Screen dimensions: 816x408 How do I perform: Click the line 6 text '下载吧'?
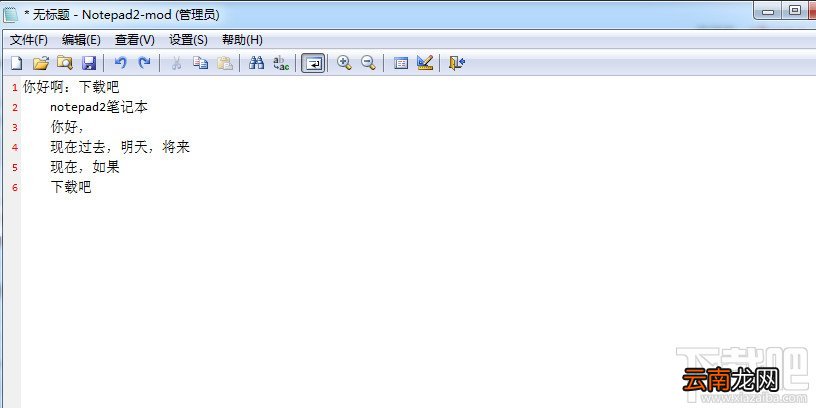[x=71, y=187]
